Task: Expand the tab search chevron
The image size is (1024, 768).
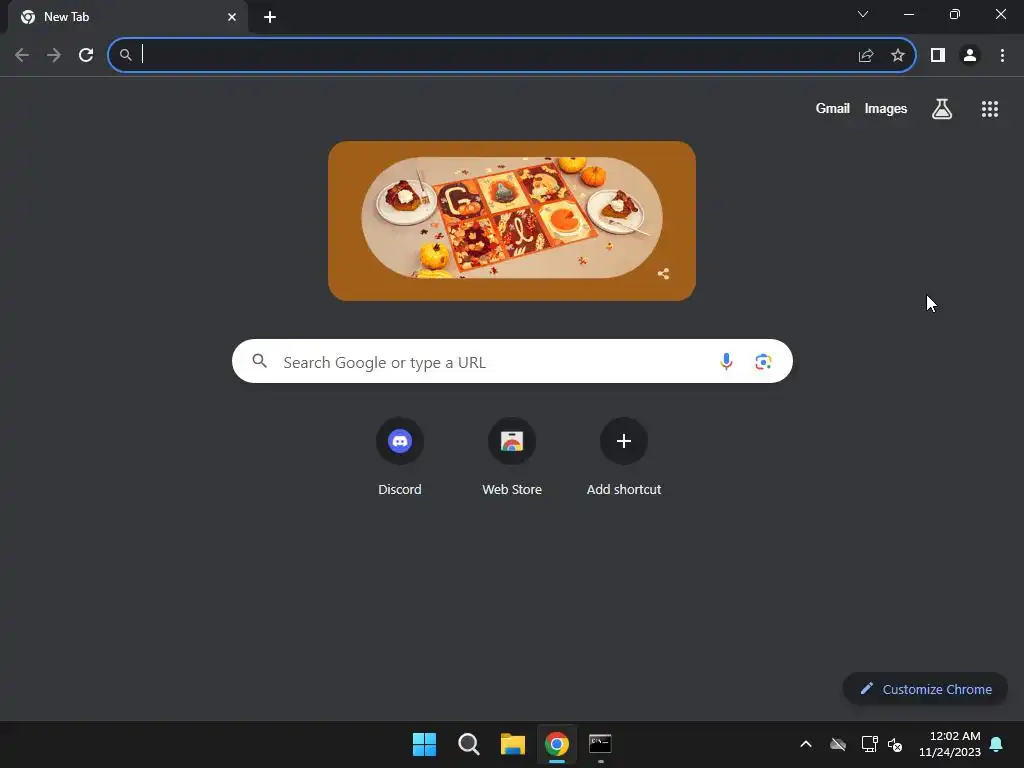Action: coord(863,14)
